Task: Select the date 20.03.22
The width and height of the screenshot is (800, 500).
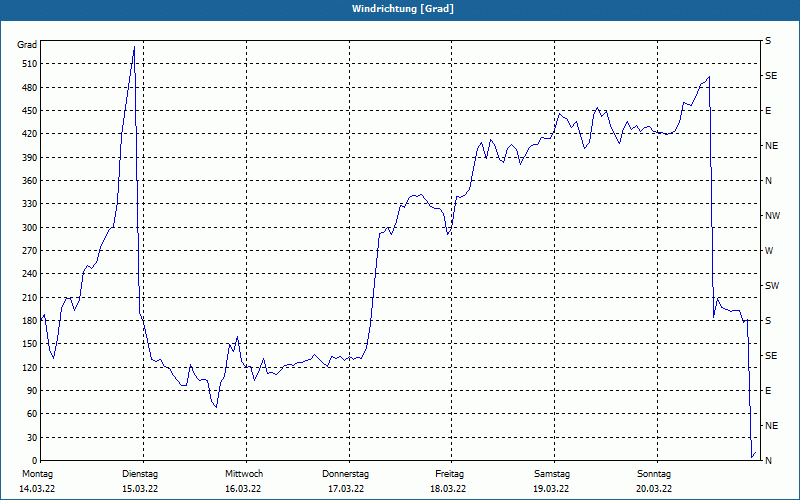Action: pyautogui.click(x=654, y=489)
